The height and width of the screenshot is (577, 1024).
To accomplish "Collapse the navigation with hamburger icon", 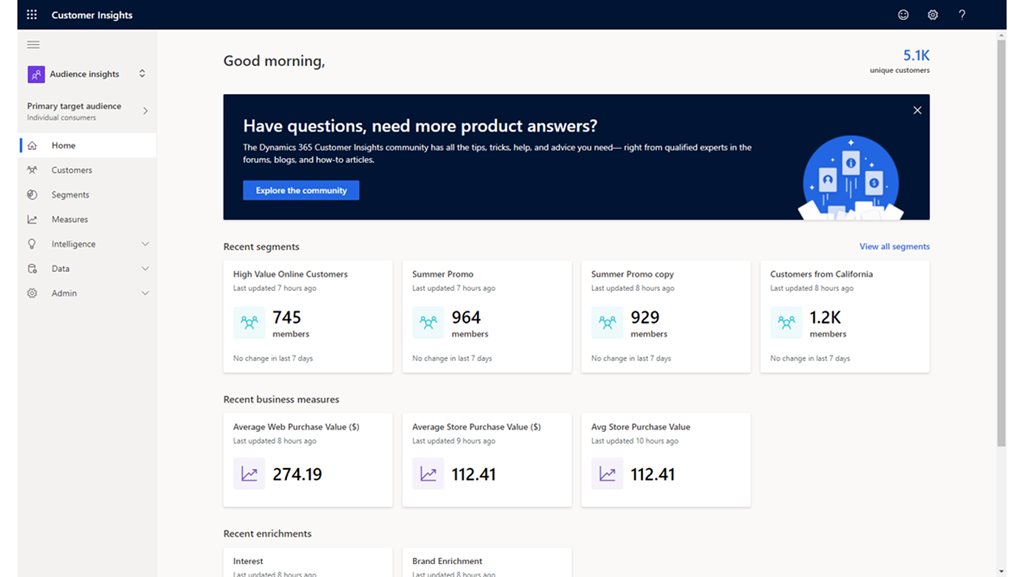I will point(33,44).
